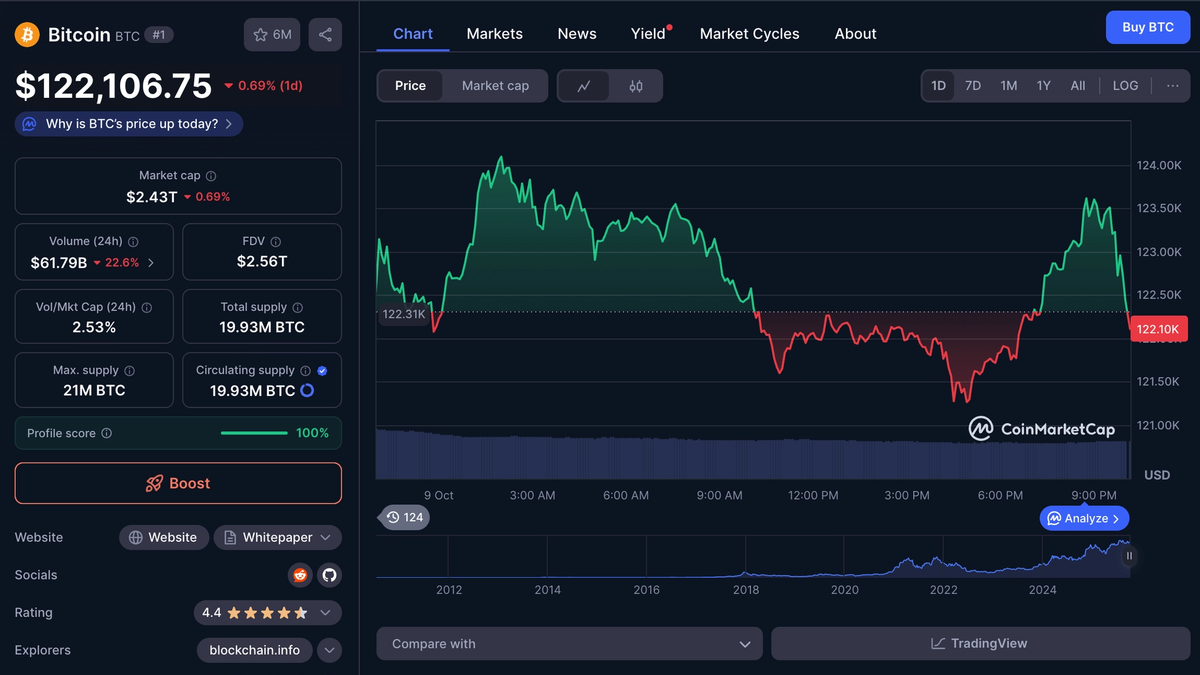
Task: Add Bitcoin to watchlist with the star button
Action: coord(272,35)
